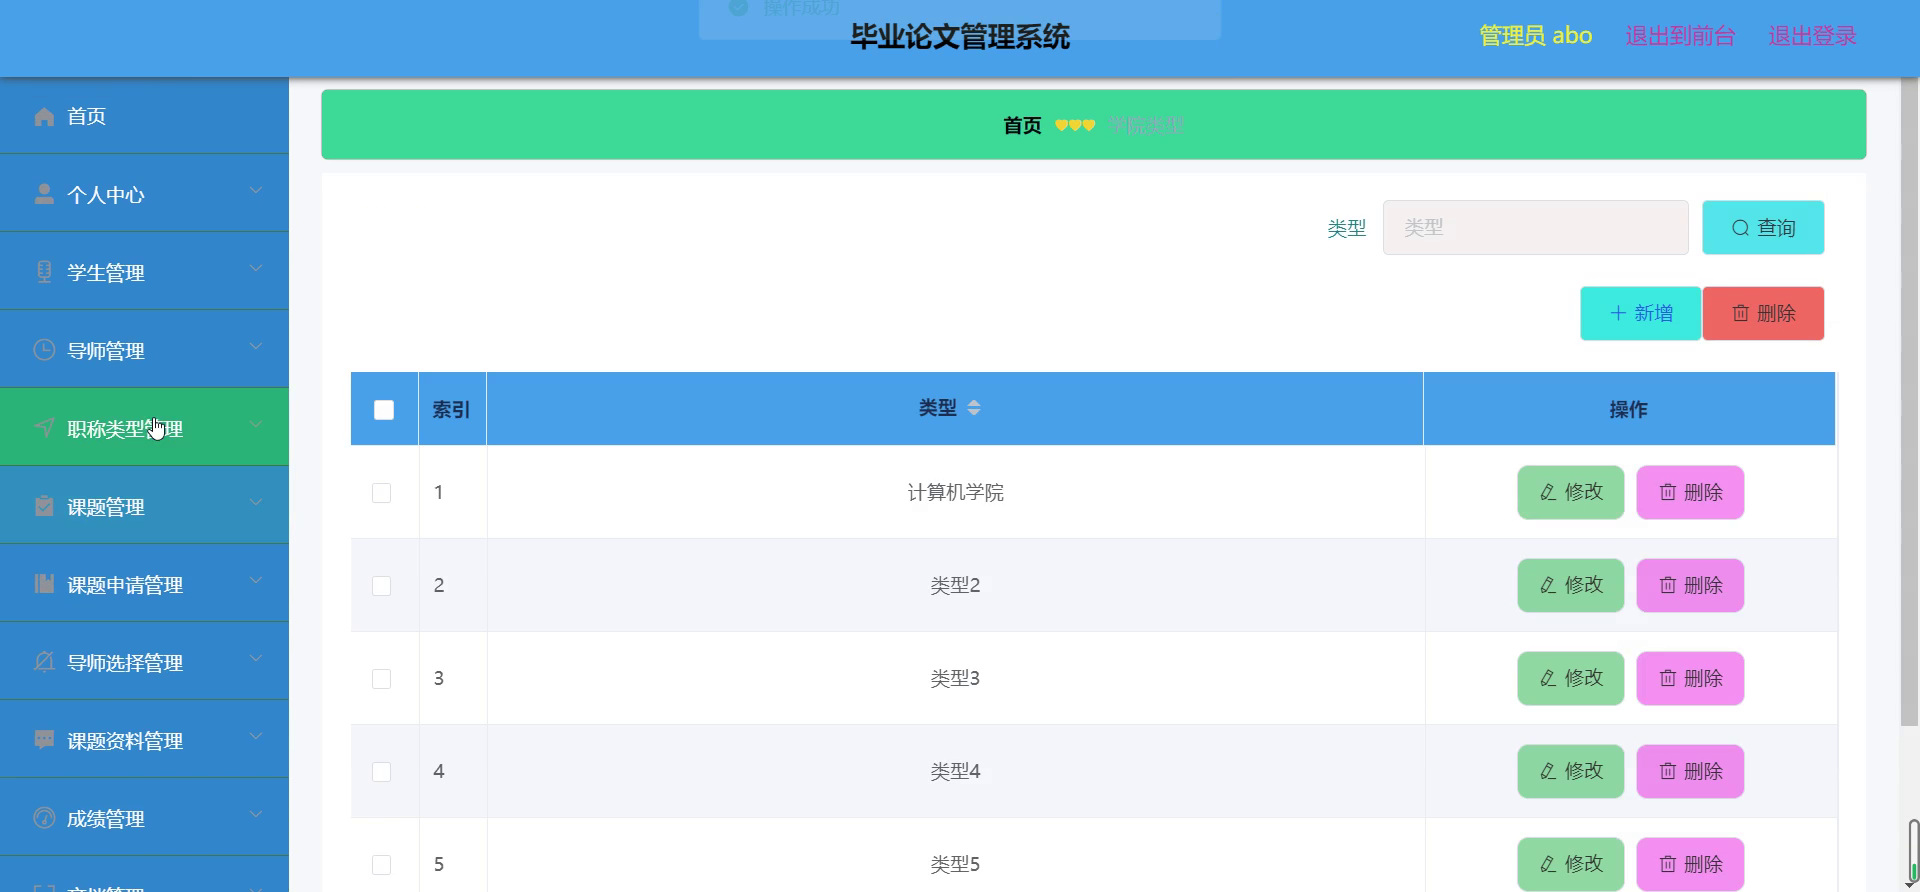The image size is (1920, 892).
Task: Click the 操作 column header
Action: (1629, 409)
